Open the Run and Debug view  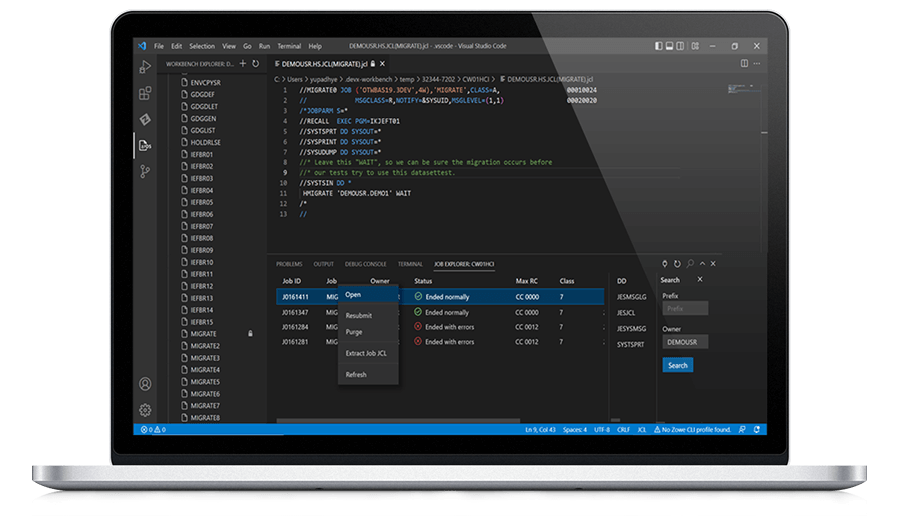tap(145, 66)
